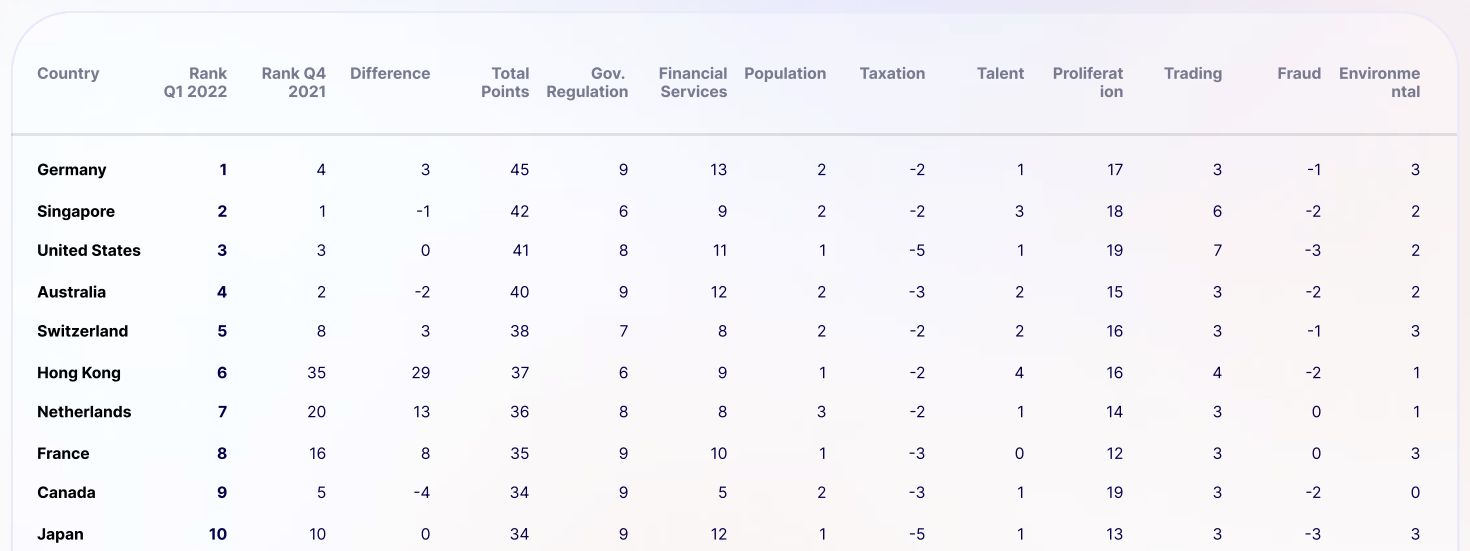
Task: Click the Gov. Regulation column header
Action: click(x=587, y=82)
